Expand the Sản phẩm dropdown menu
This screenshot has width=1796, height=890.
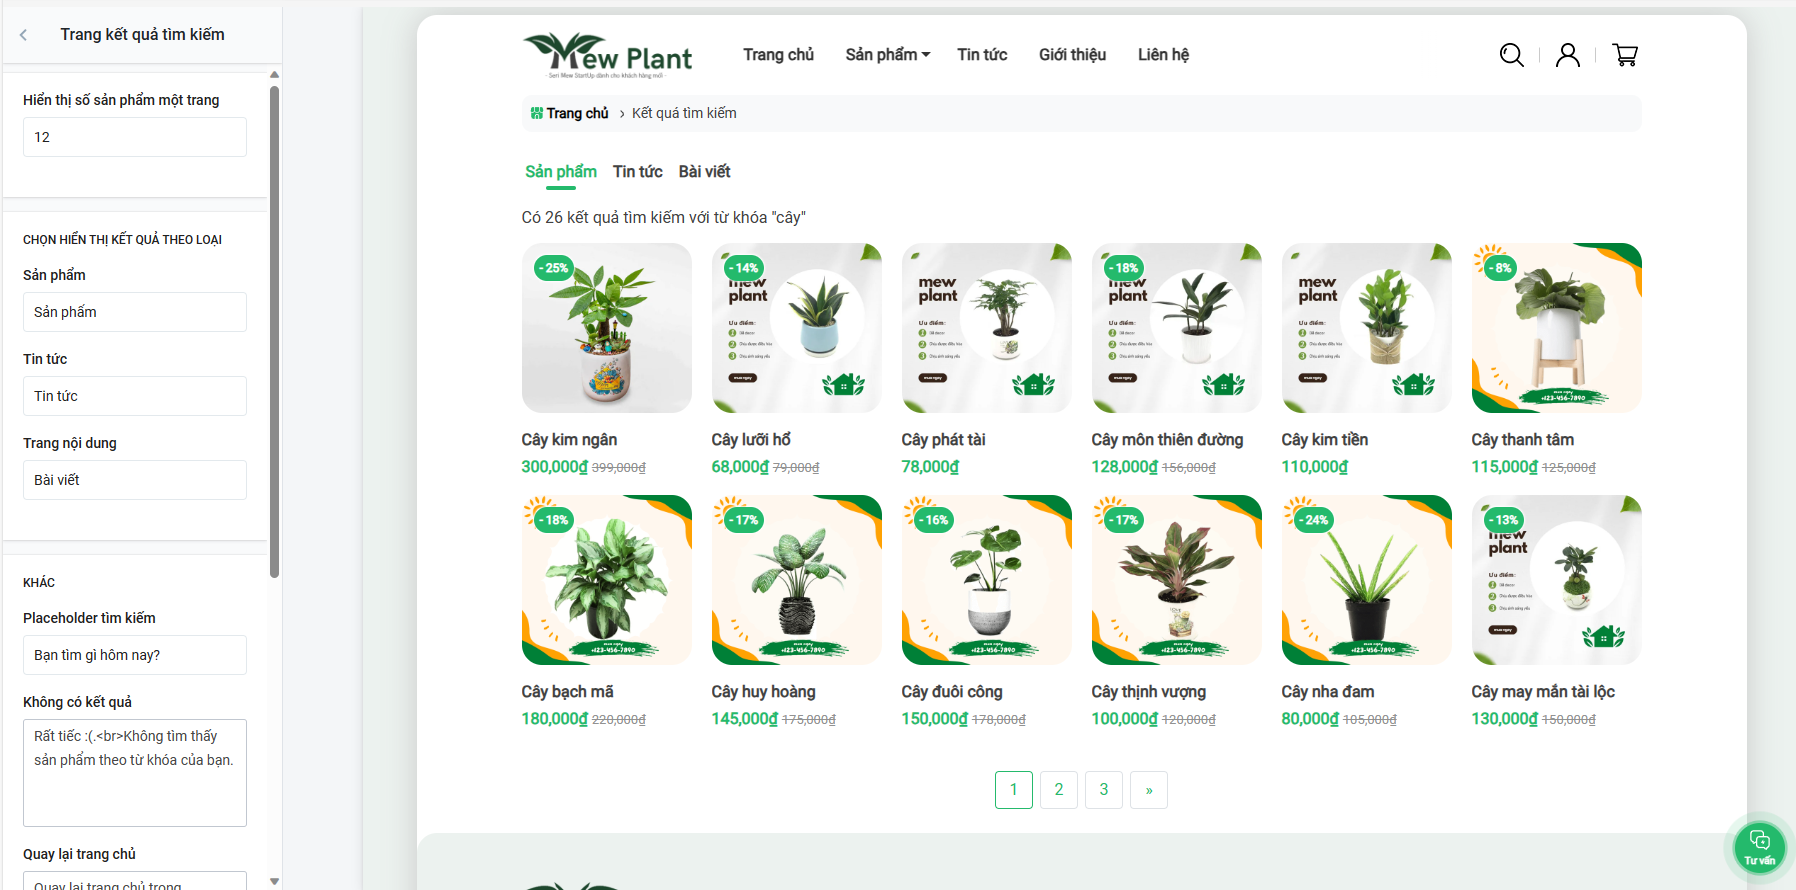[887, 55]
